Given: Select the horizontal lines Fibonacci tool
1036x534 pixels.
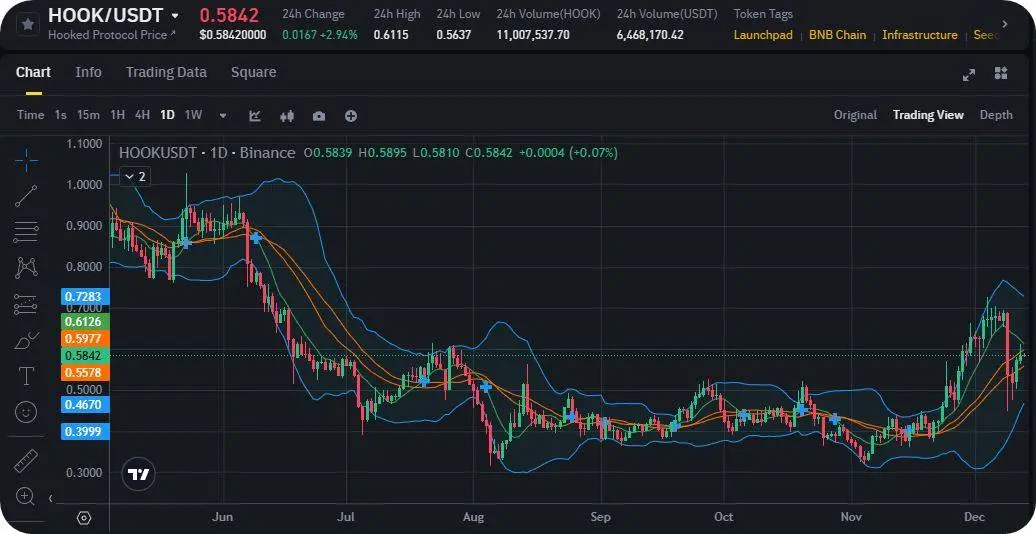Looking at the screenshot, I should [x=26, y=231].
